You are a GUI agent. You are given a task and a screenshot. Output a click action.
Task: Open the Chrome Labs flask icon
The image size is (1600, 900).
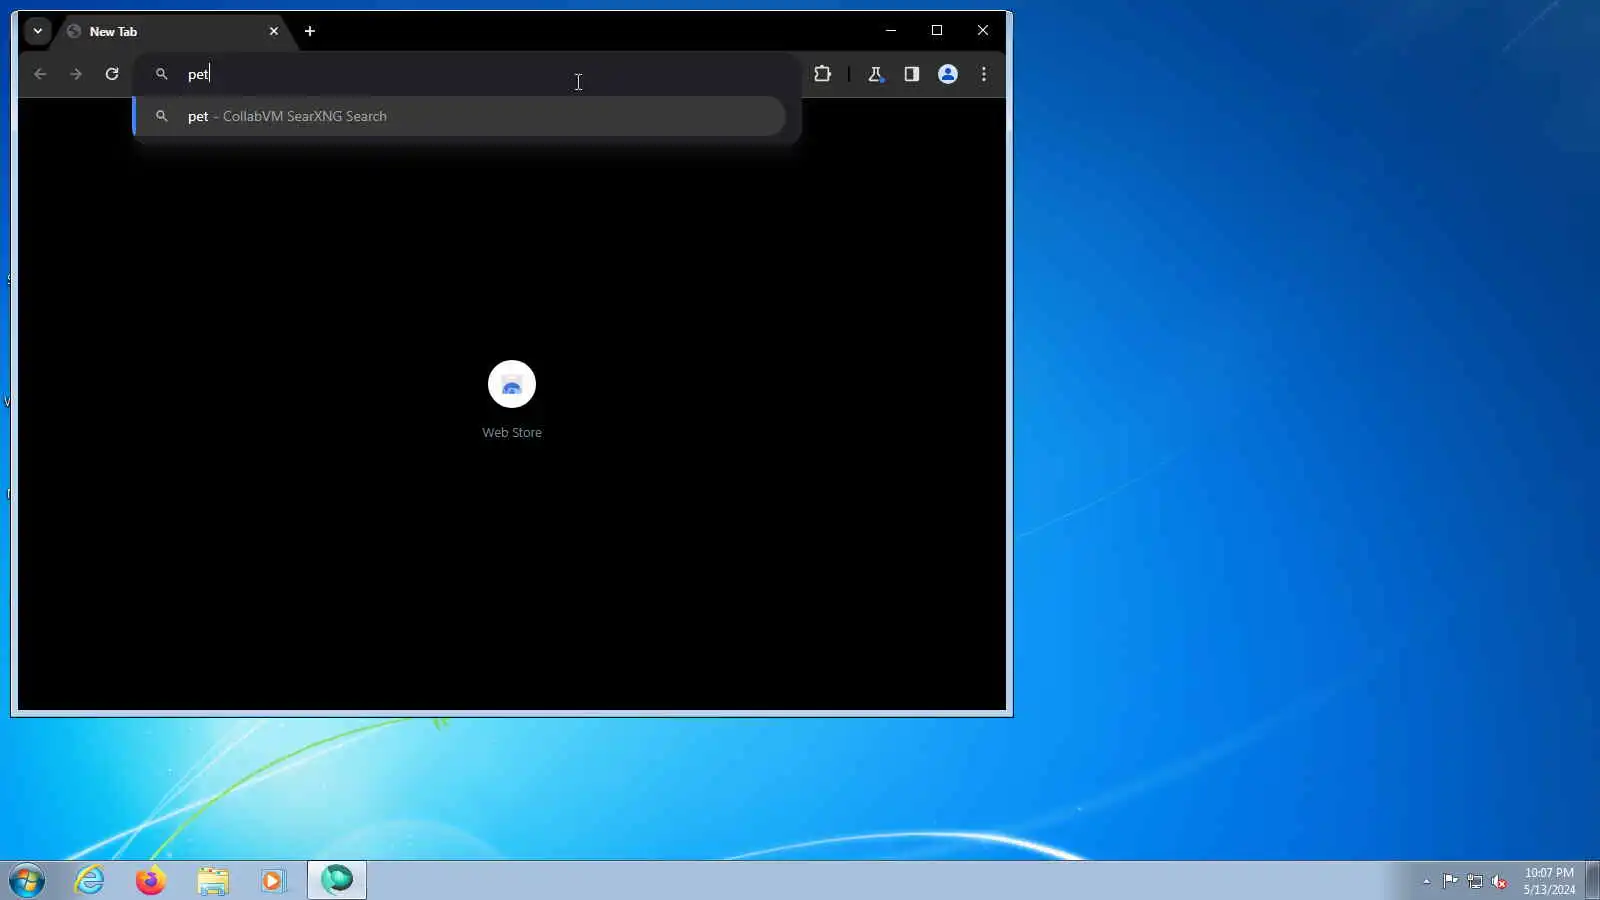875,74
